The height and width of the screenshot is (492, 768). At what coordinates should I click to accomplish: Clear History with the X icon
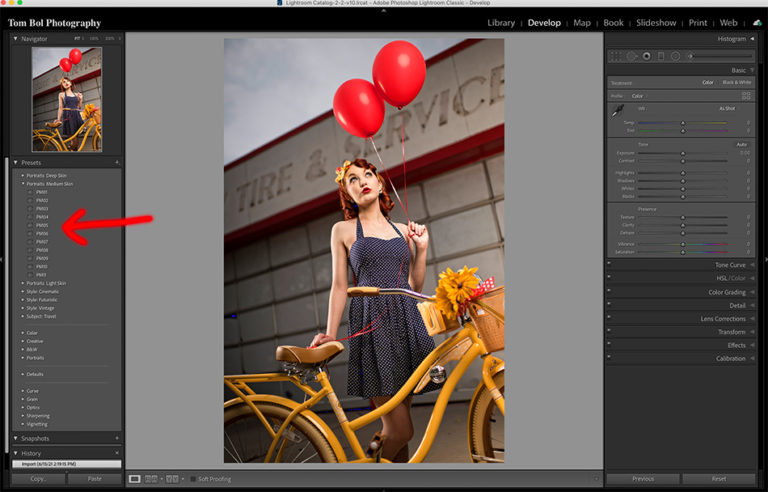click(117, 453)
